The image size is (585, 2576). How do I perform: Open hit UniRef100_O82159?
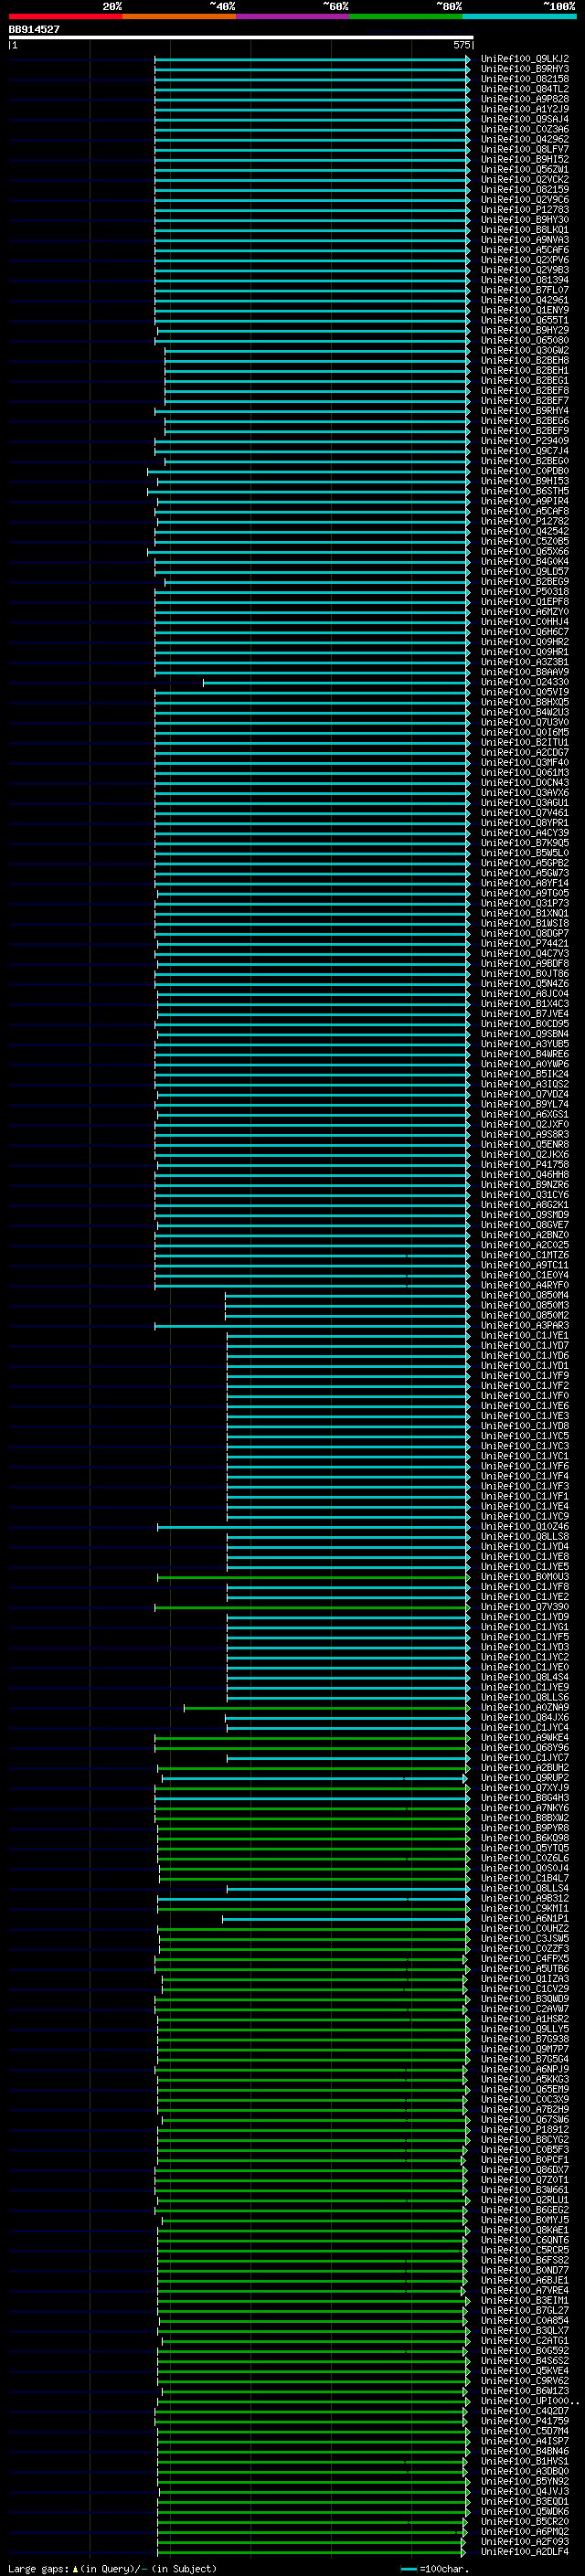point(525,189)
